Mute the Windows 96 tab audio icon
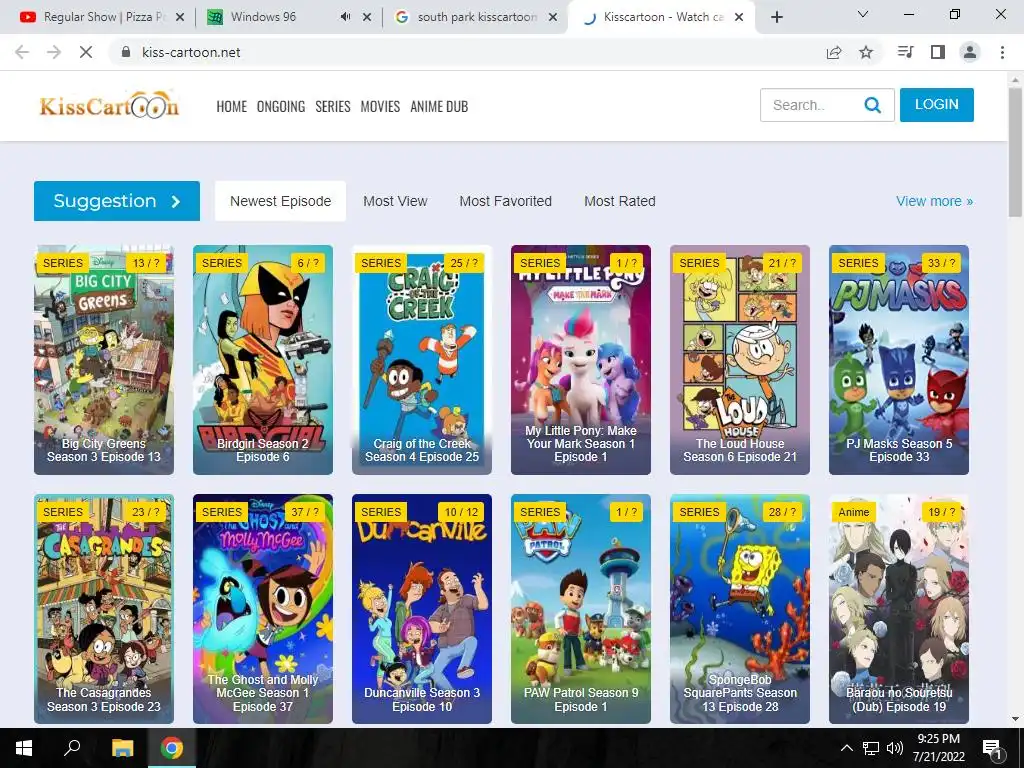Image resolution: width=1024 pixels, height=768 pixels. pos(345,17)
